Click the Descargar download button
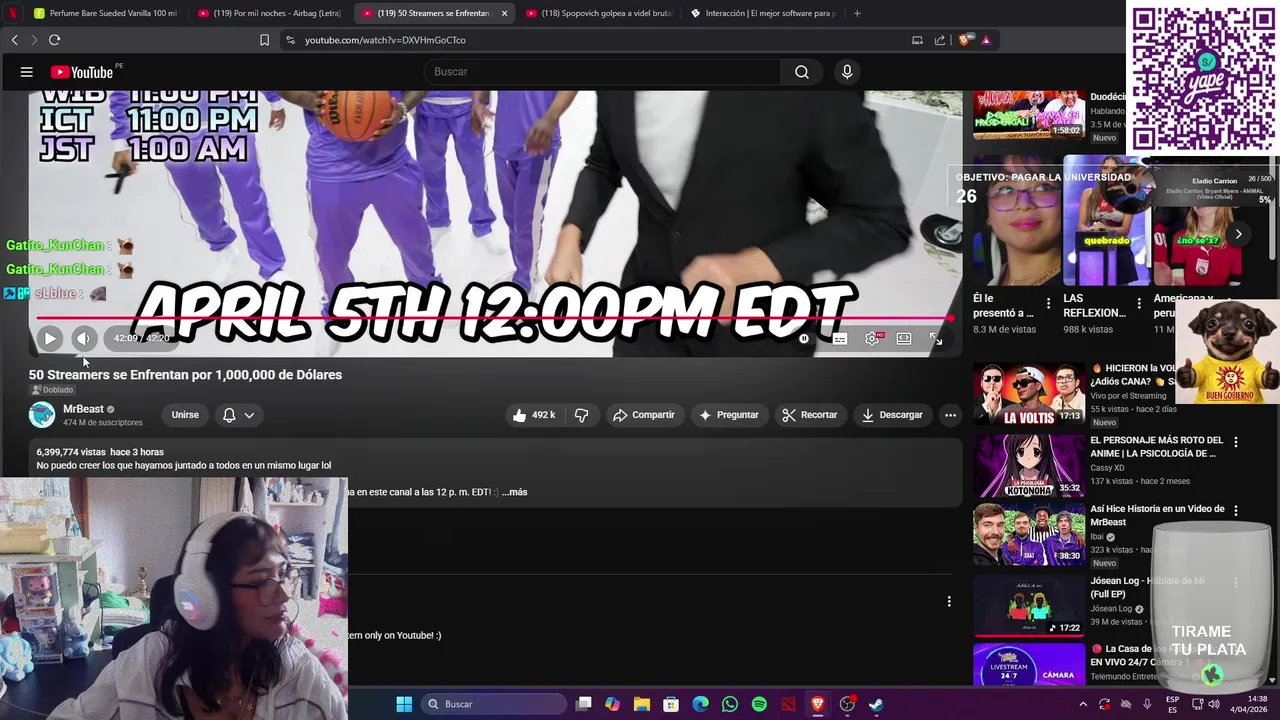The height and width of the screenshot is (720, 1280). (892, 415)
